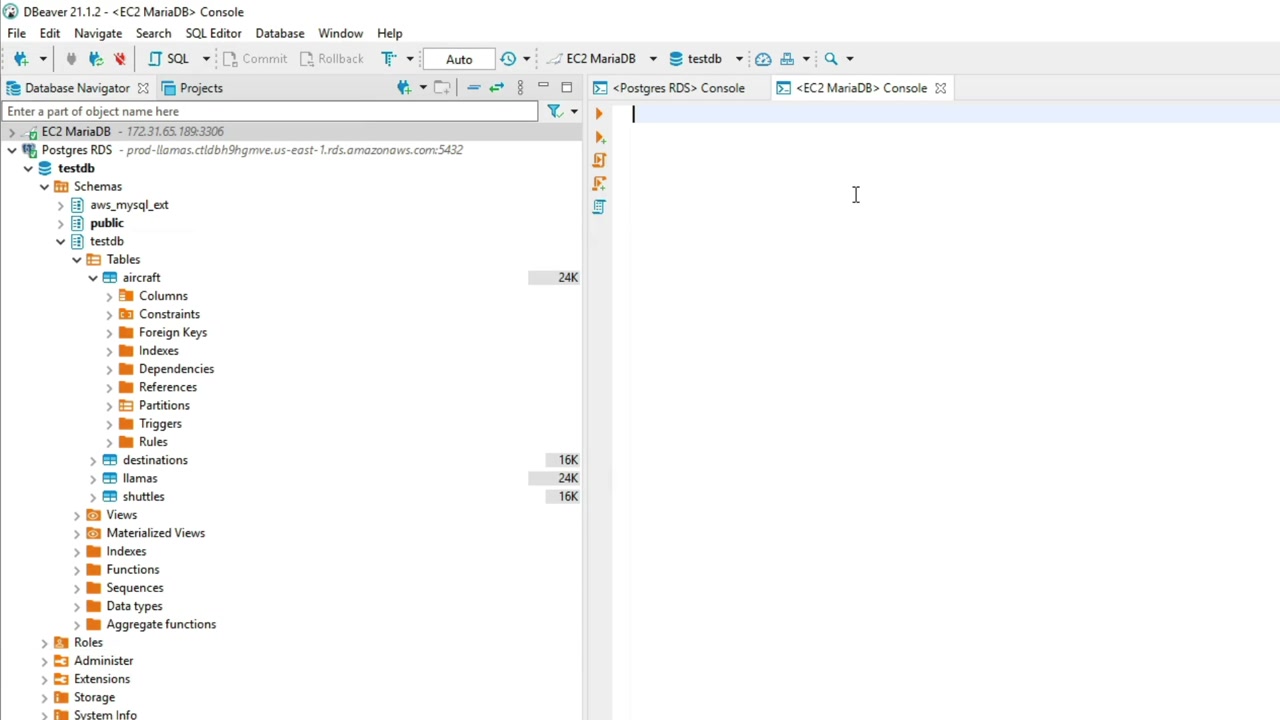Click the Rollback button
The image size is (1280, 720).
tap(331, 59)
